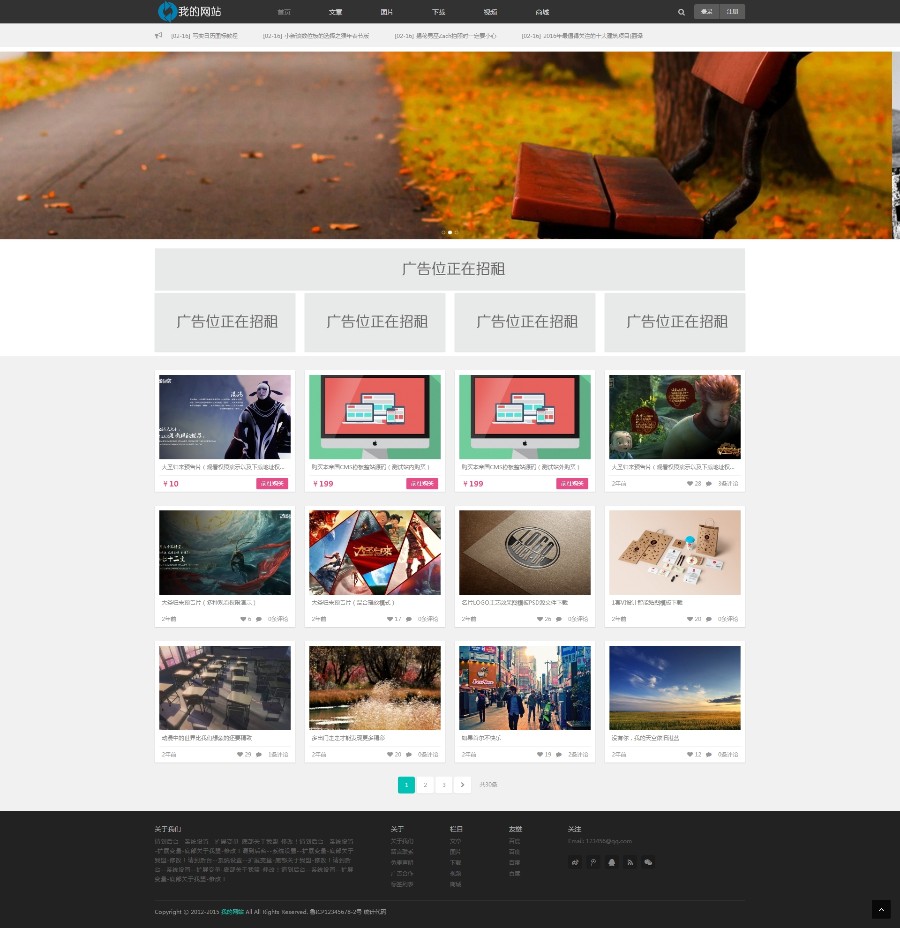Click comment bubble on classroom desks card
900x928 pixels.
coord(259,755)
